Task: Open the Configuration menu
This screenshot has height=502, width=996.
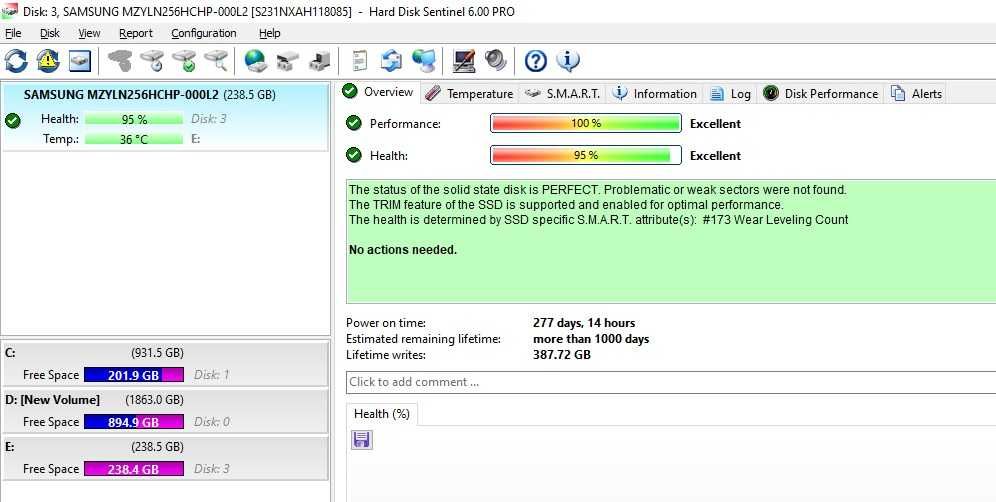Action: (x=204, y=33)
